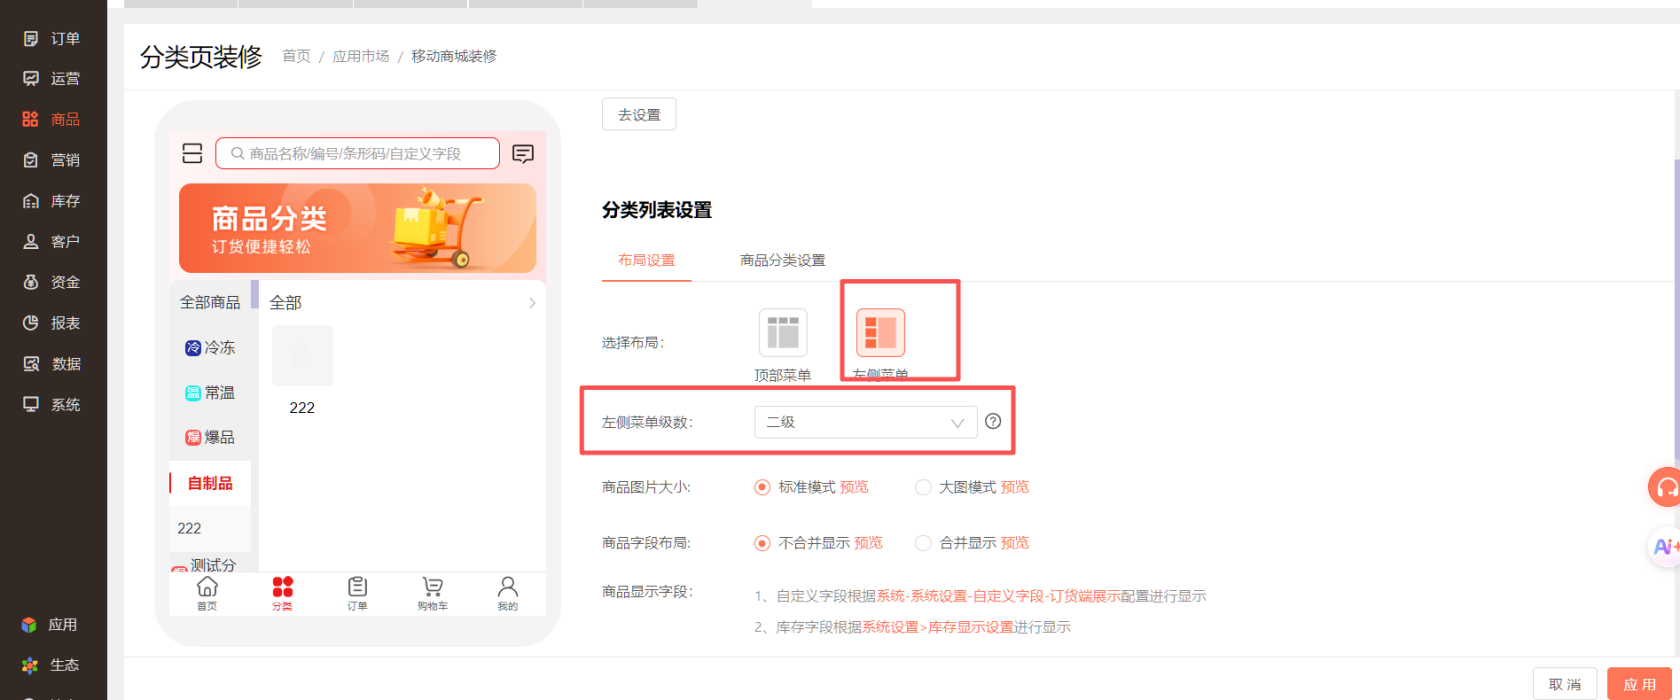
Task: Open the 营销 sidebar menu
Action: click(x=52, y=160)
